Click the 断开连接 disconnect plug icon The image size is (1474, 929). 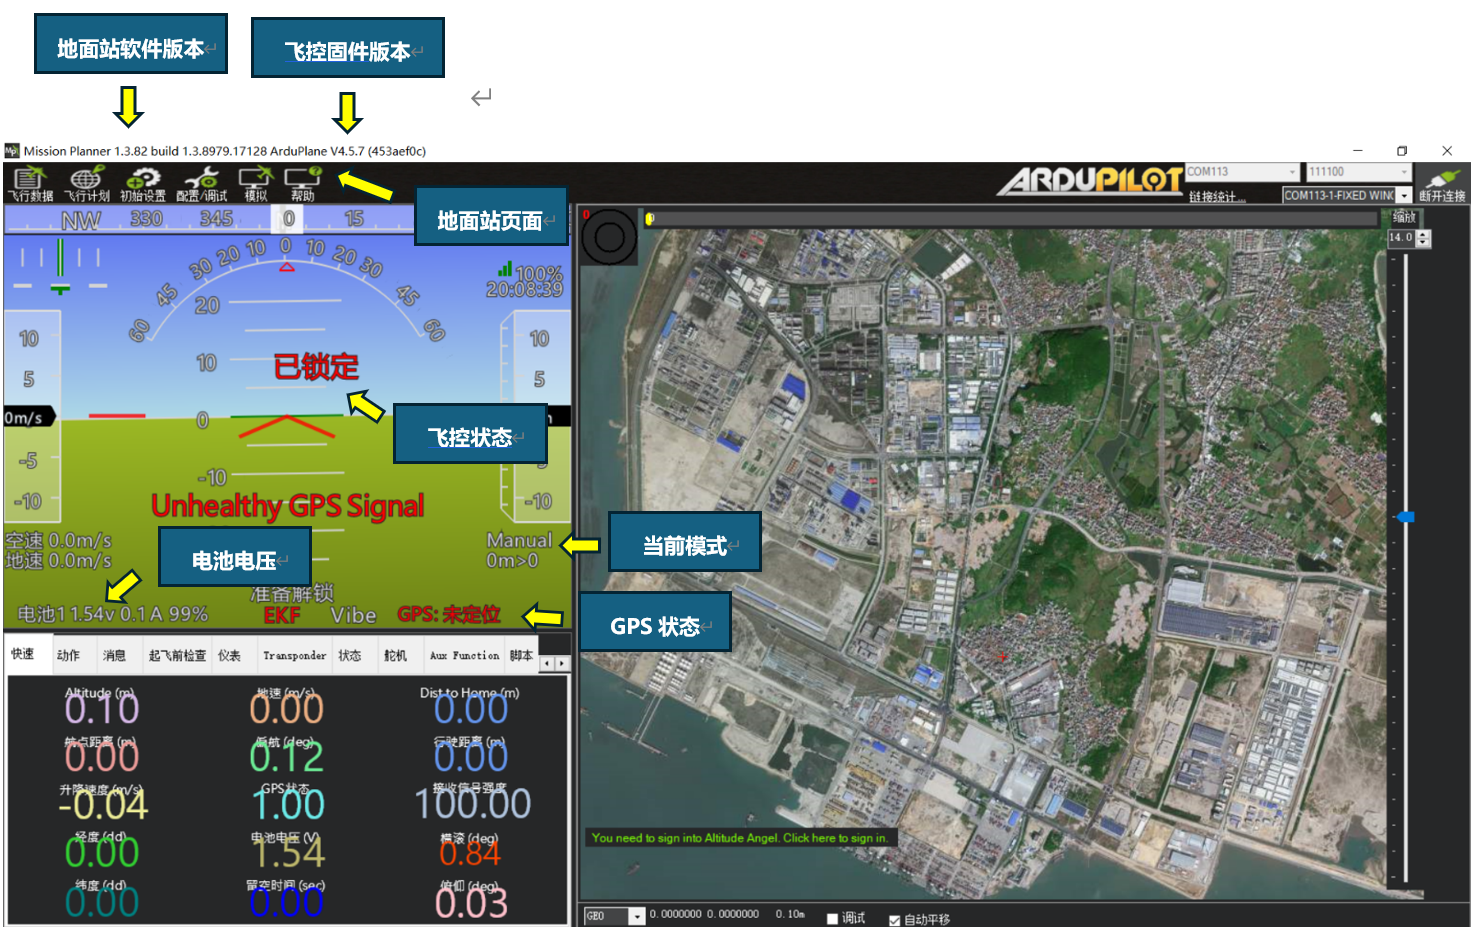[1441, 184]
